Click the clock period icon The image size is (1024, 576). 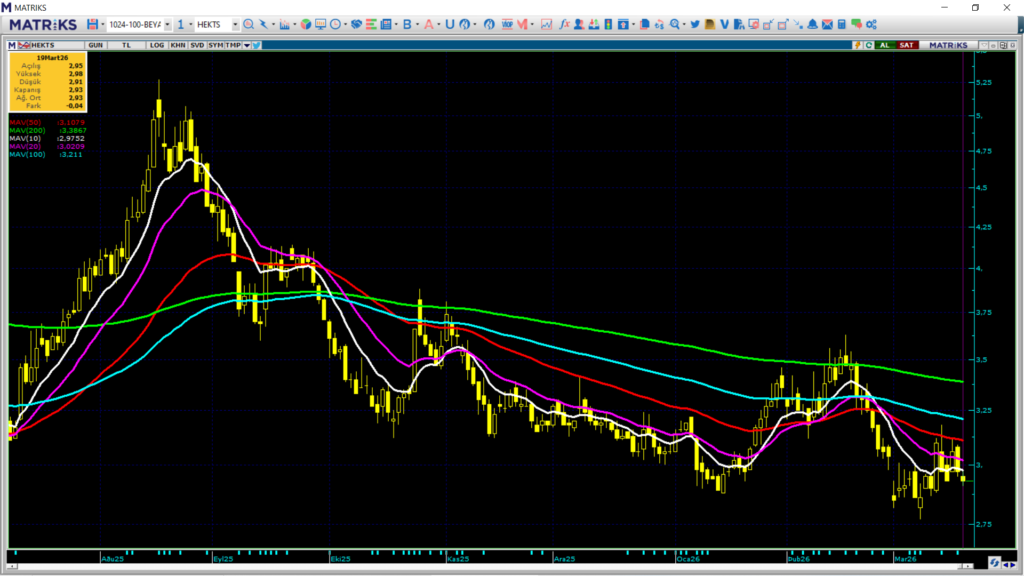(x=335, y=24)
